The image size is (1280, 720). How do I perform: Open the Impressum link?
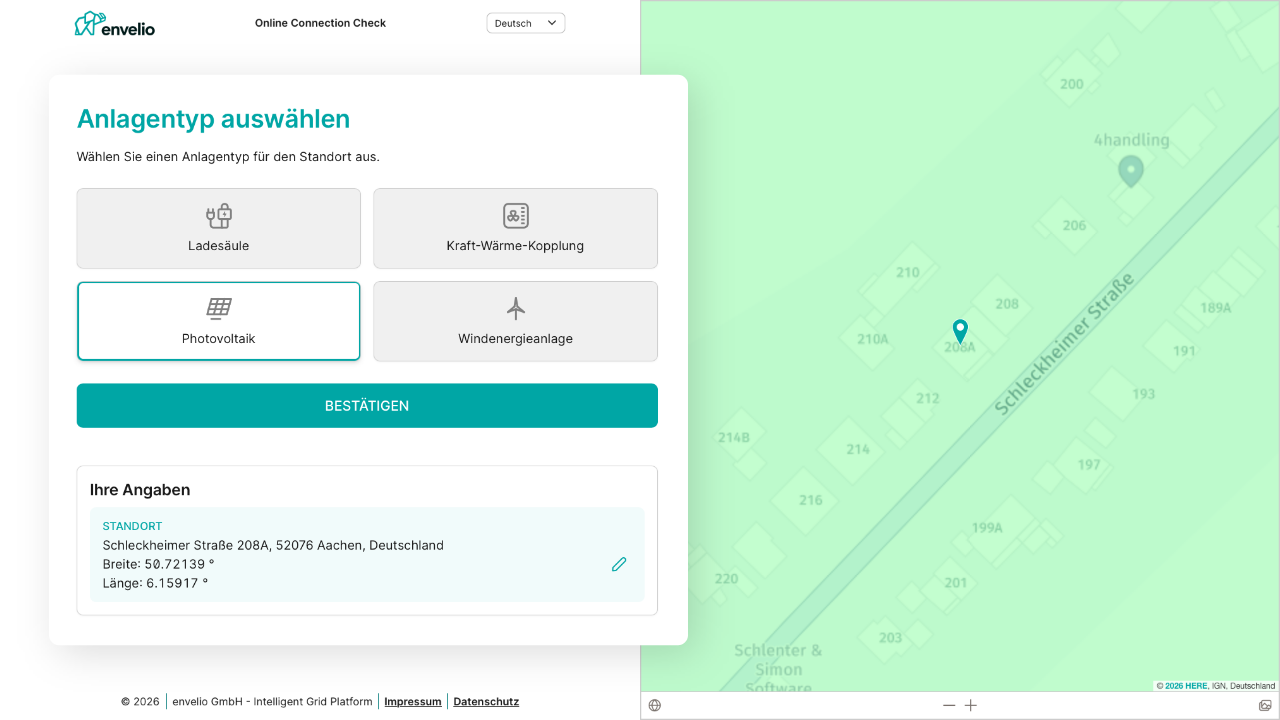(412, 702)
